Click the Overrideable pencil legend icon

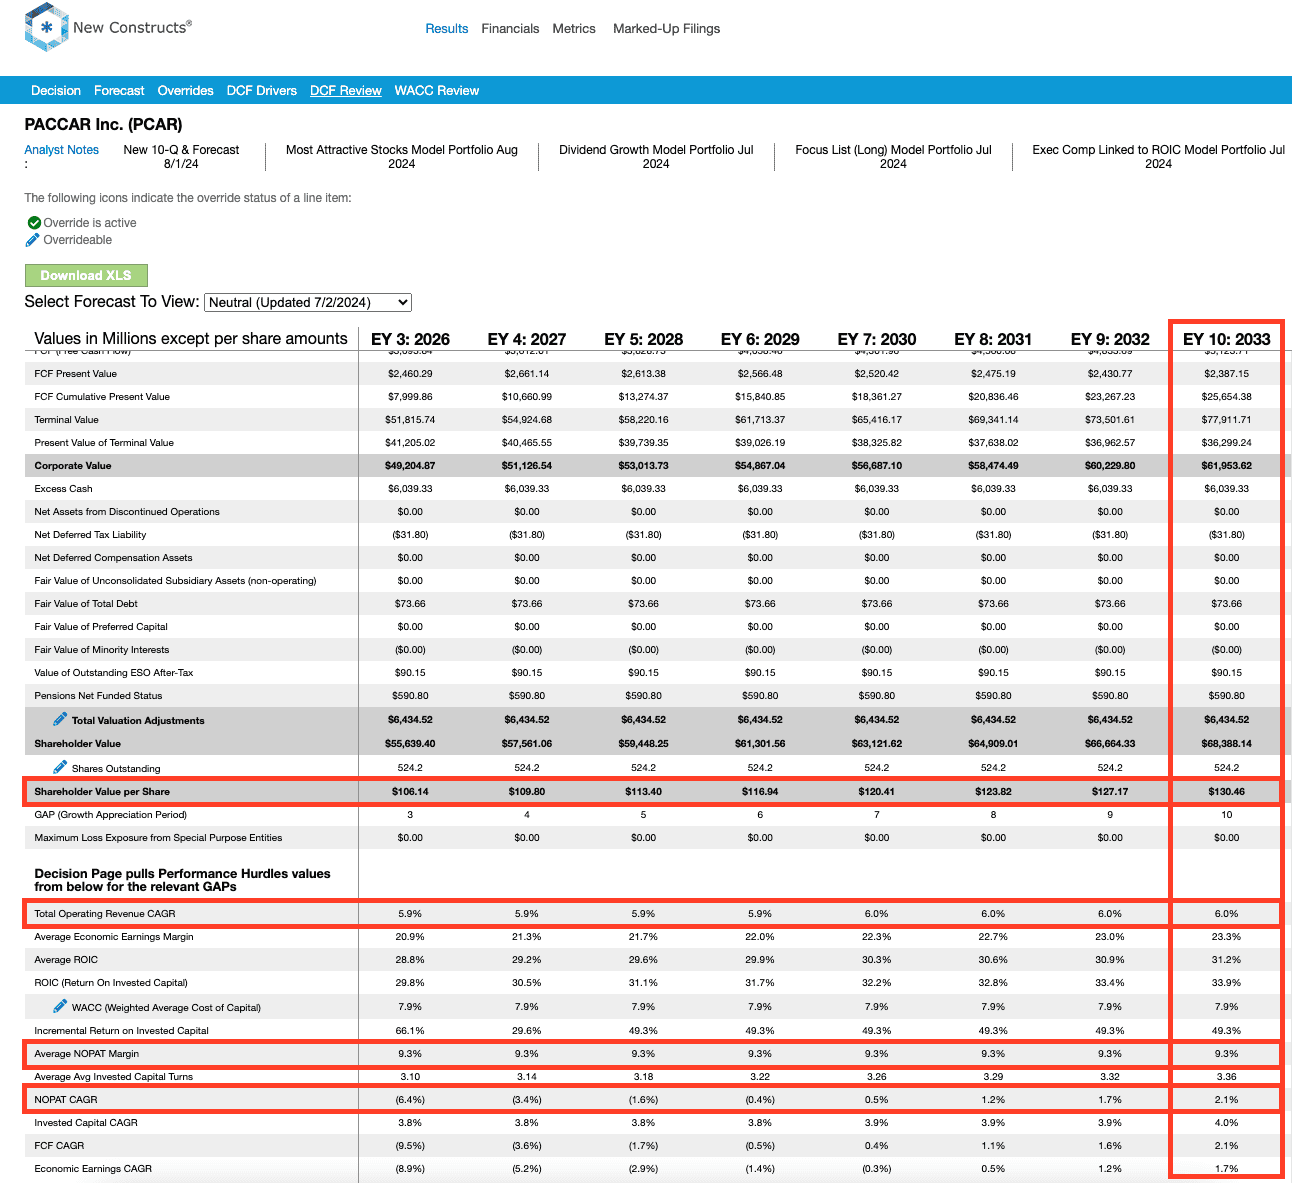click(33, 240)
